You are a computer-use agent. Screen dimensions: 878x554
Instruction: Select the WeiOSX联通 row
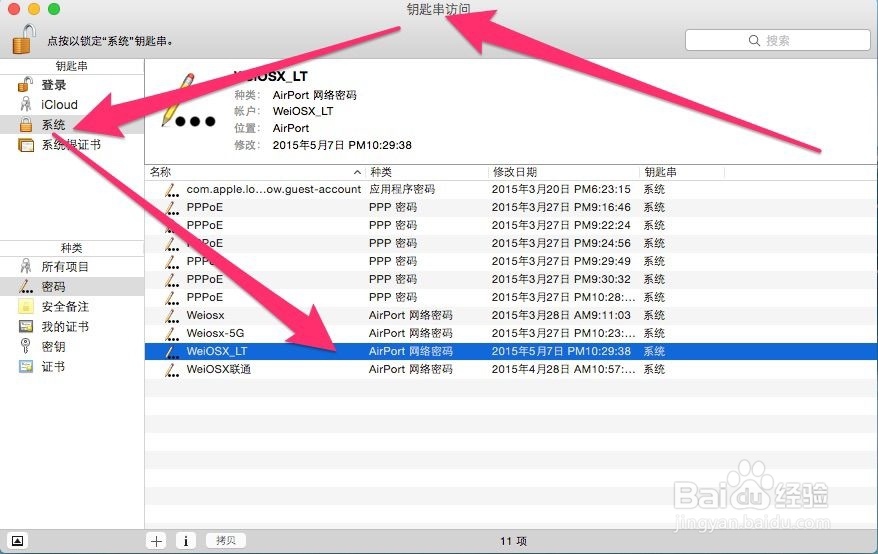[x=511, y=369]
